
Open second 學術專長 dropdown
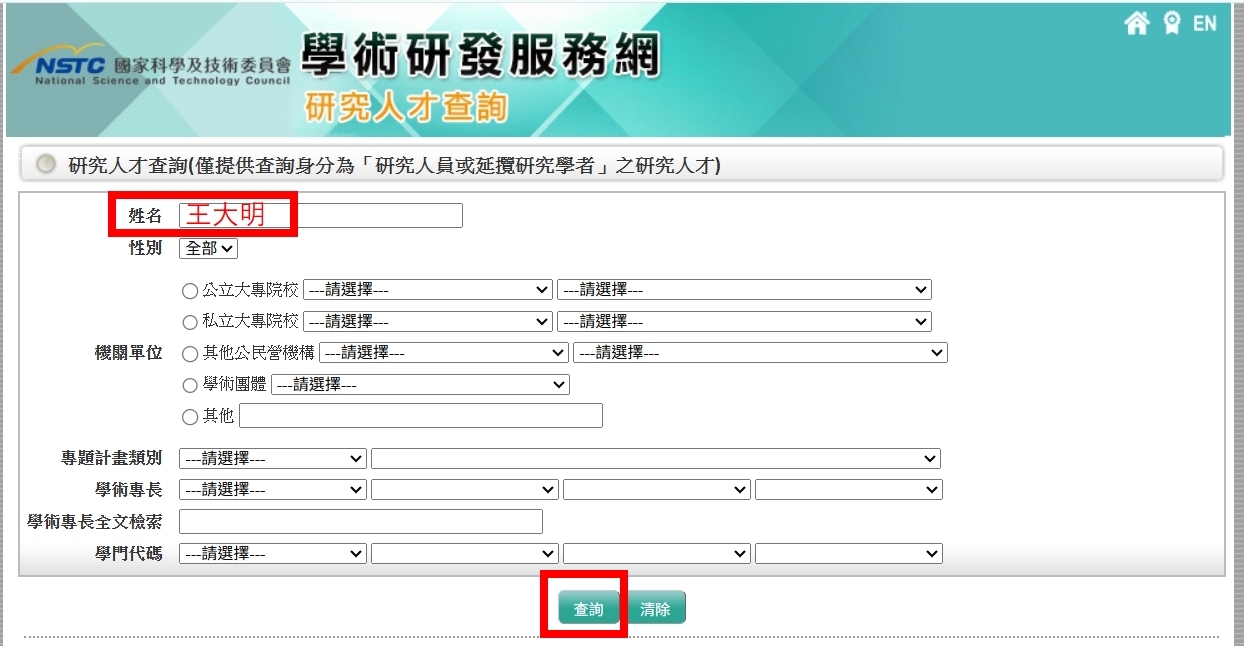tap(465, 490)
